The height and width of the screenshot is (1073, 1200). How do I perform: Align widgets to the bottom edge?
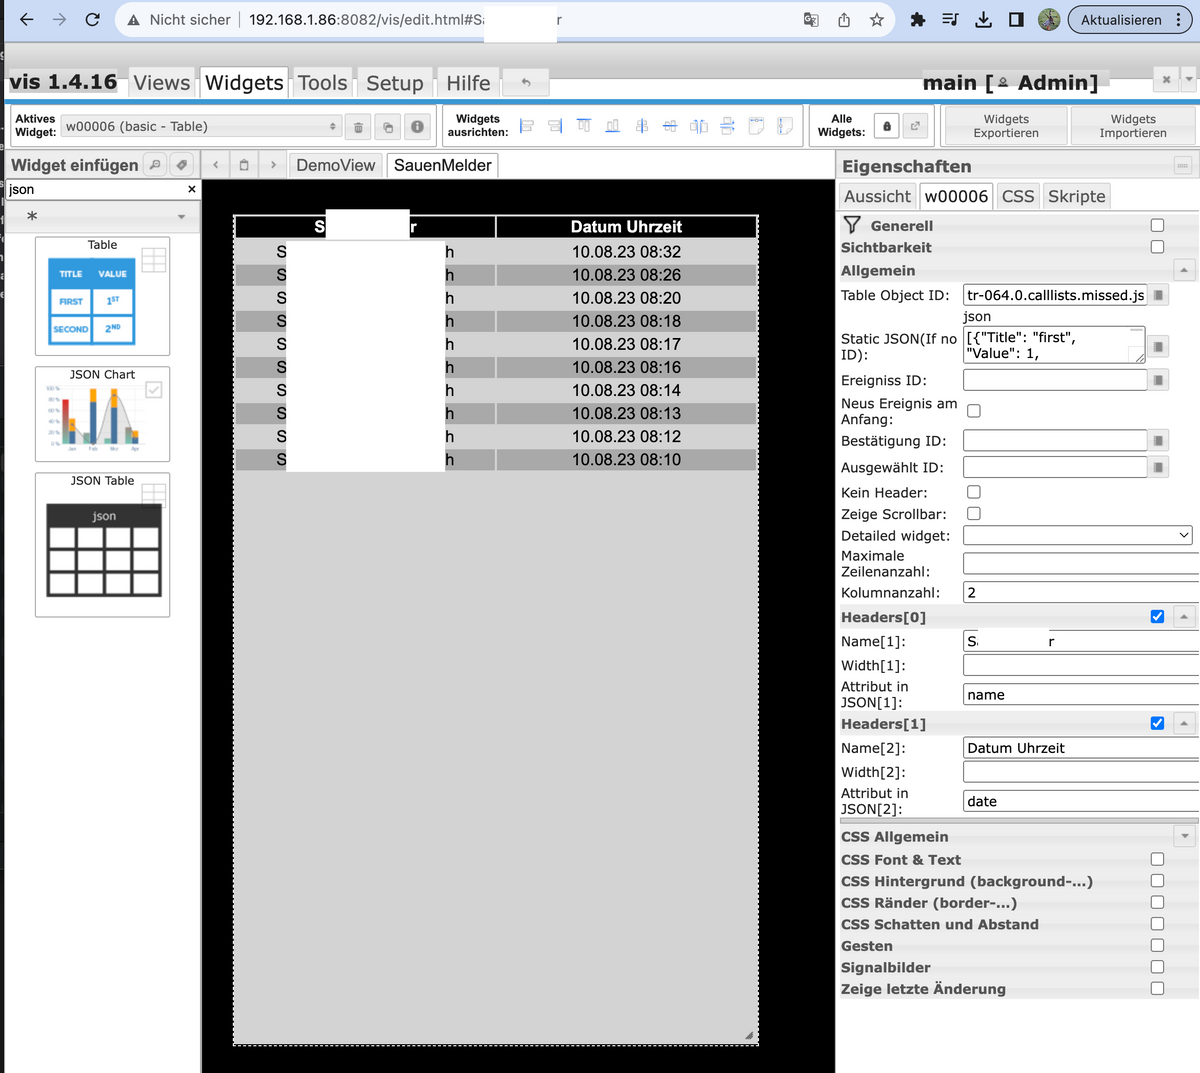click(613, 126)
